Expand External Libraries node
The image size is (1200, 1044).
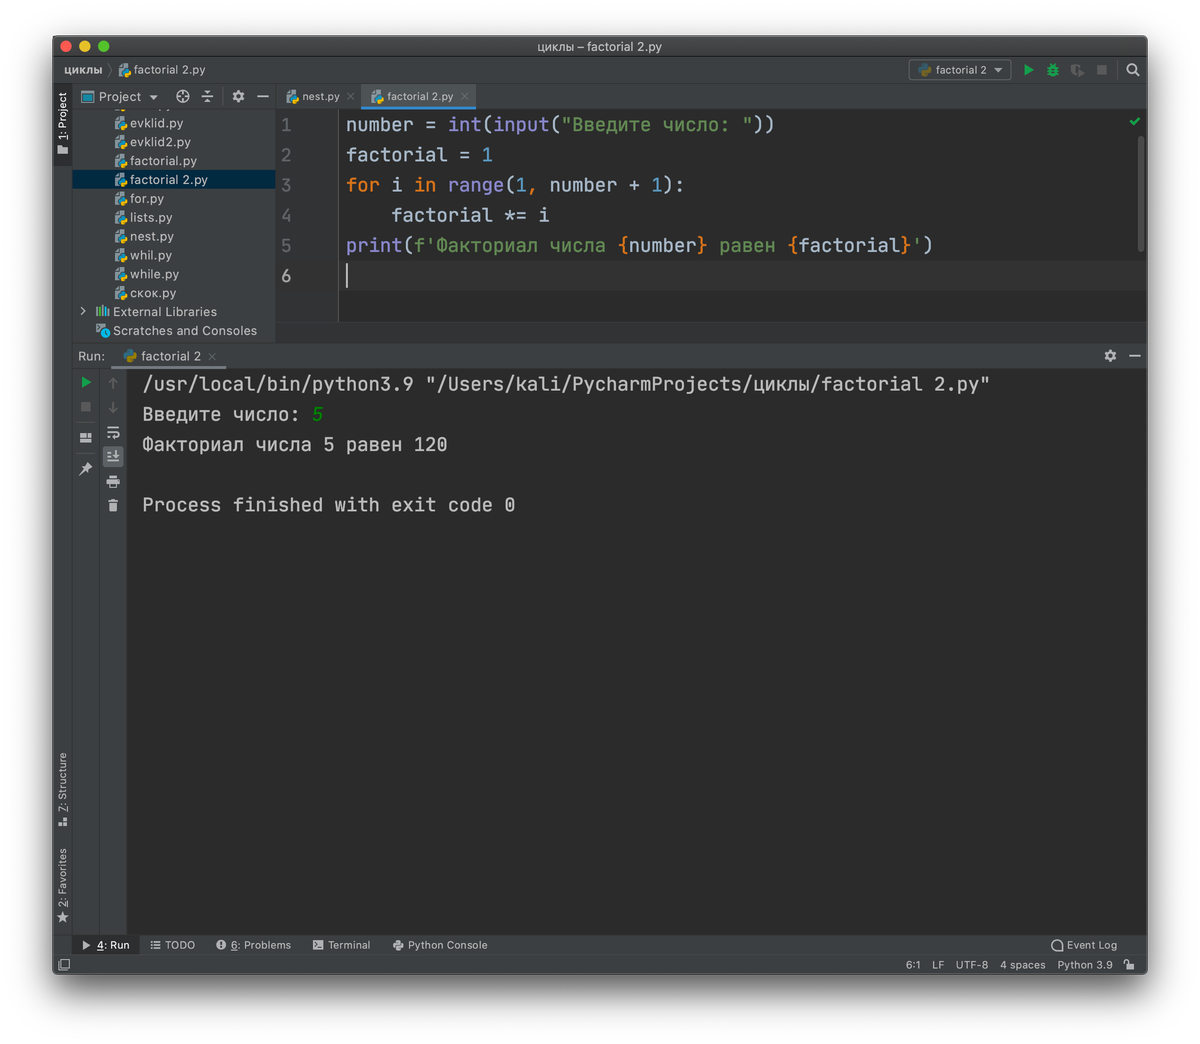83,312
